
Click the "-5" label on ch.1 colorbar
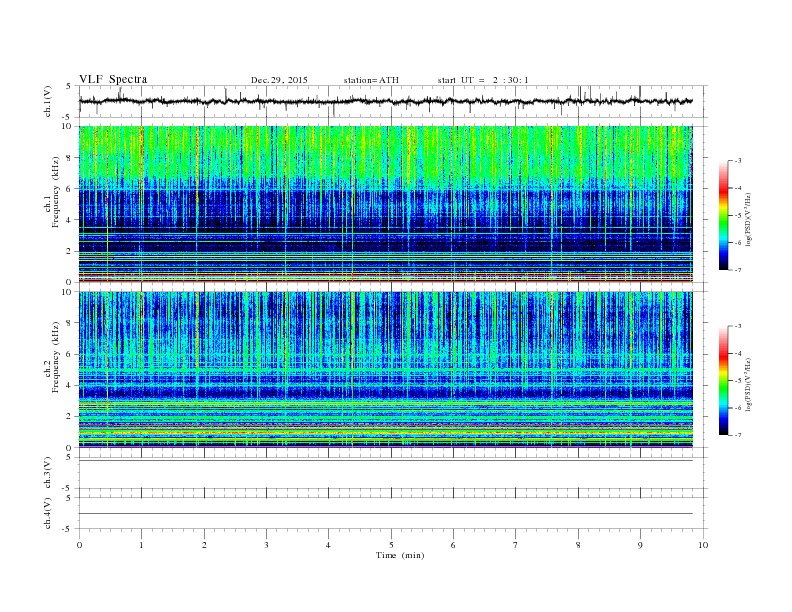[738, 216]
